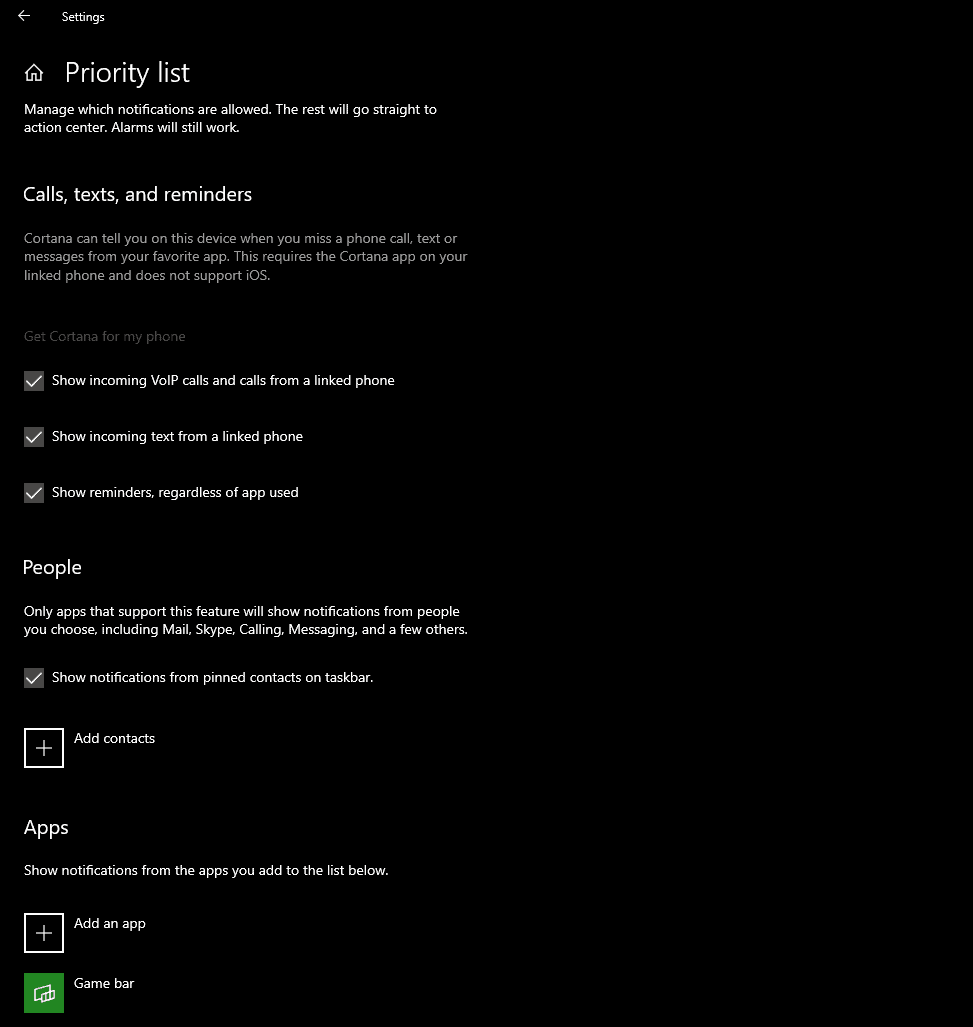The image size is (973, 1027).
Task: Click the Settings window title text
Action: click(83, 17)
